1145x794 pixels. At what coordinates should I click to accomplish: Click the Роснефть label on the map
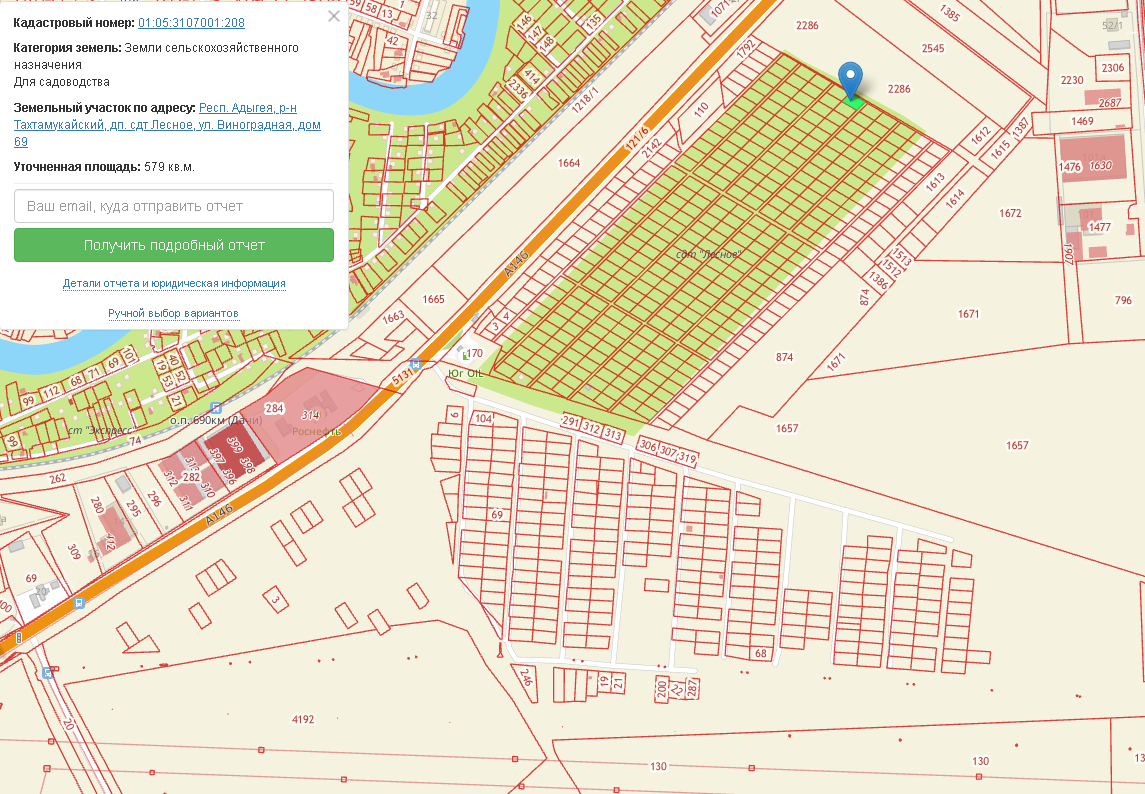(x=324, y=432)
